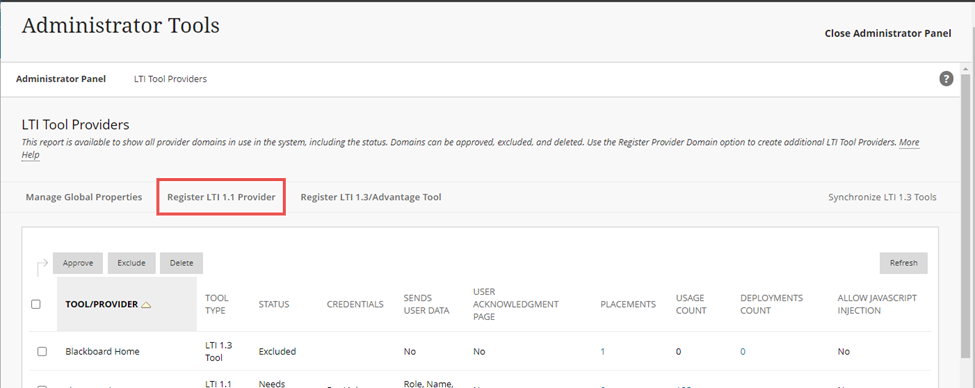Screen dimensions: 975x388
Task: Open deployments count 0 for Blackboard Home
Action: pos(742,351)
